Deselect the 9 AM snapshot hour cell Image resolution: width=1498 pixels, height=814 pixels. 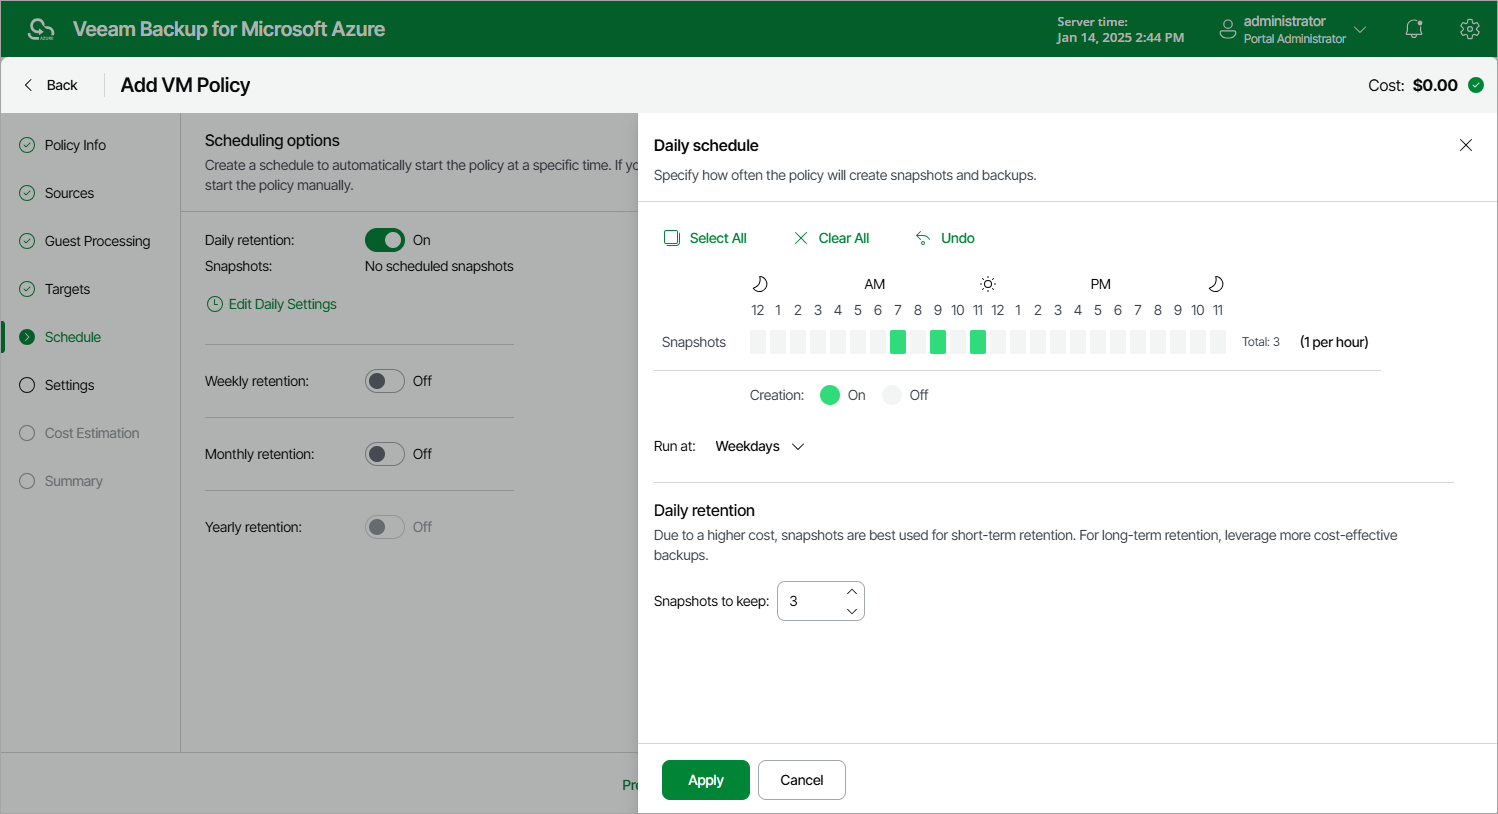938,342
